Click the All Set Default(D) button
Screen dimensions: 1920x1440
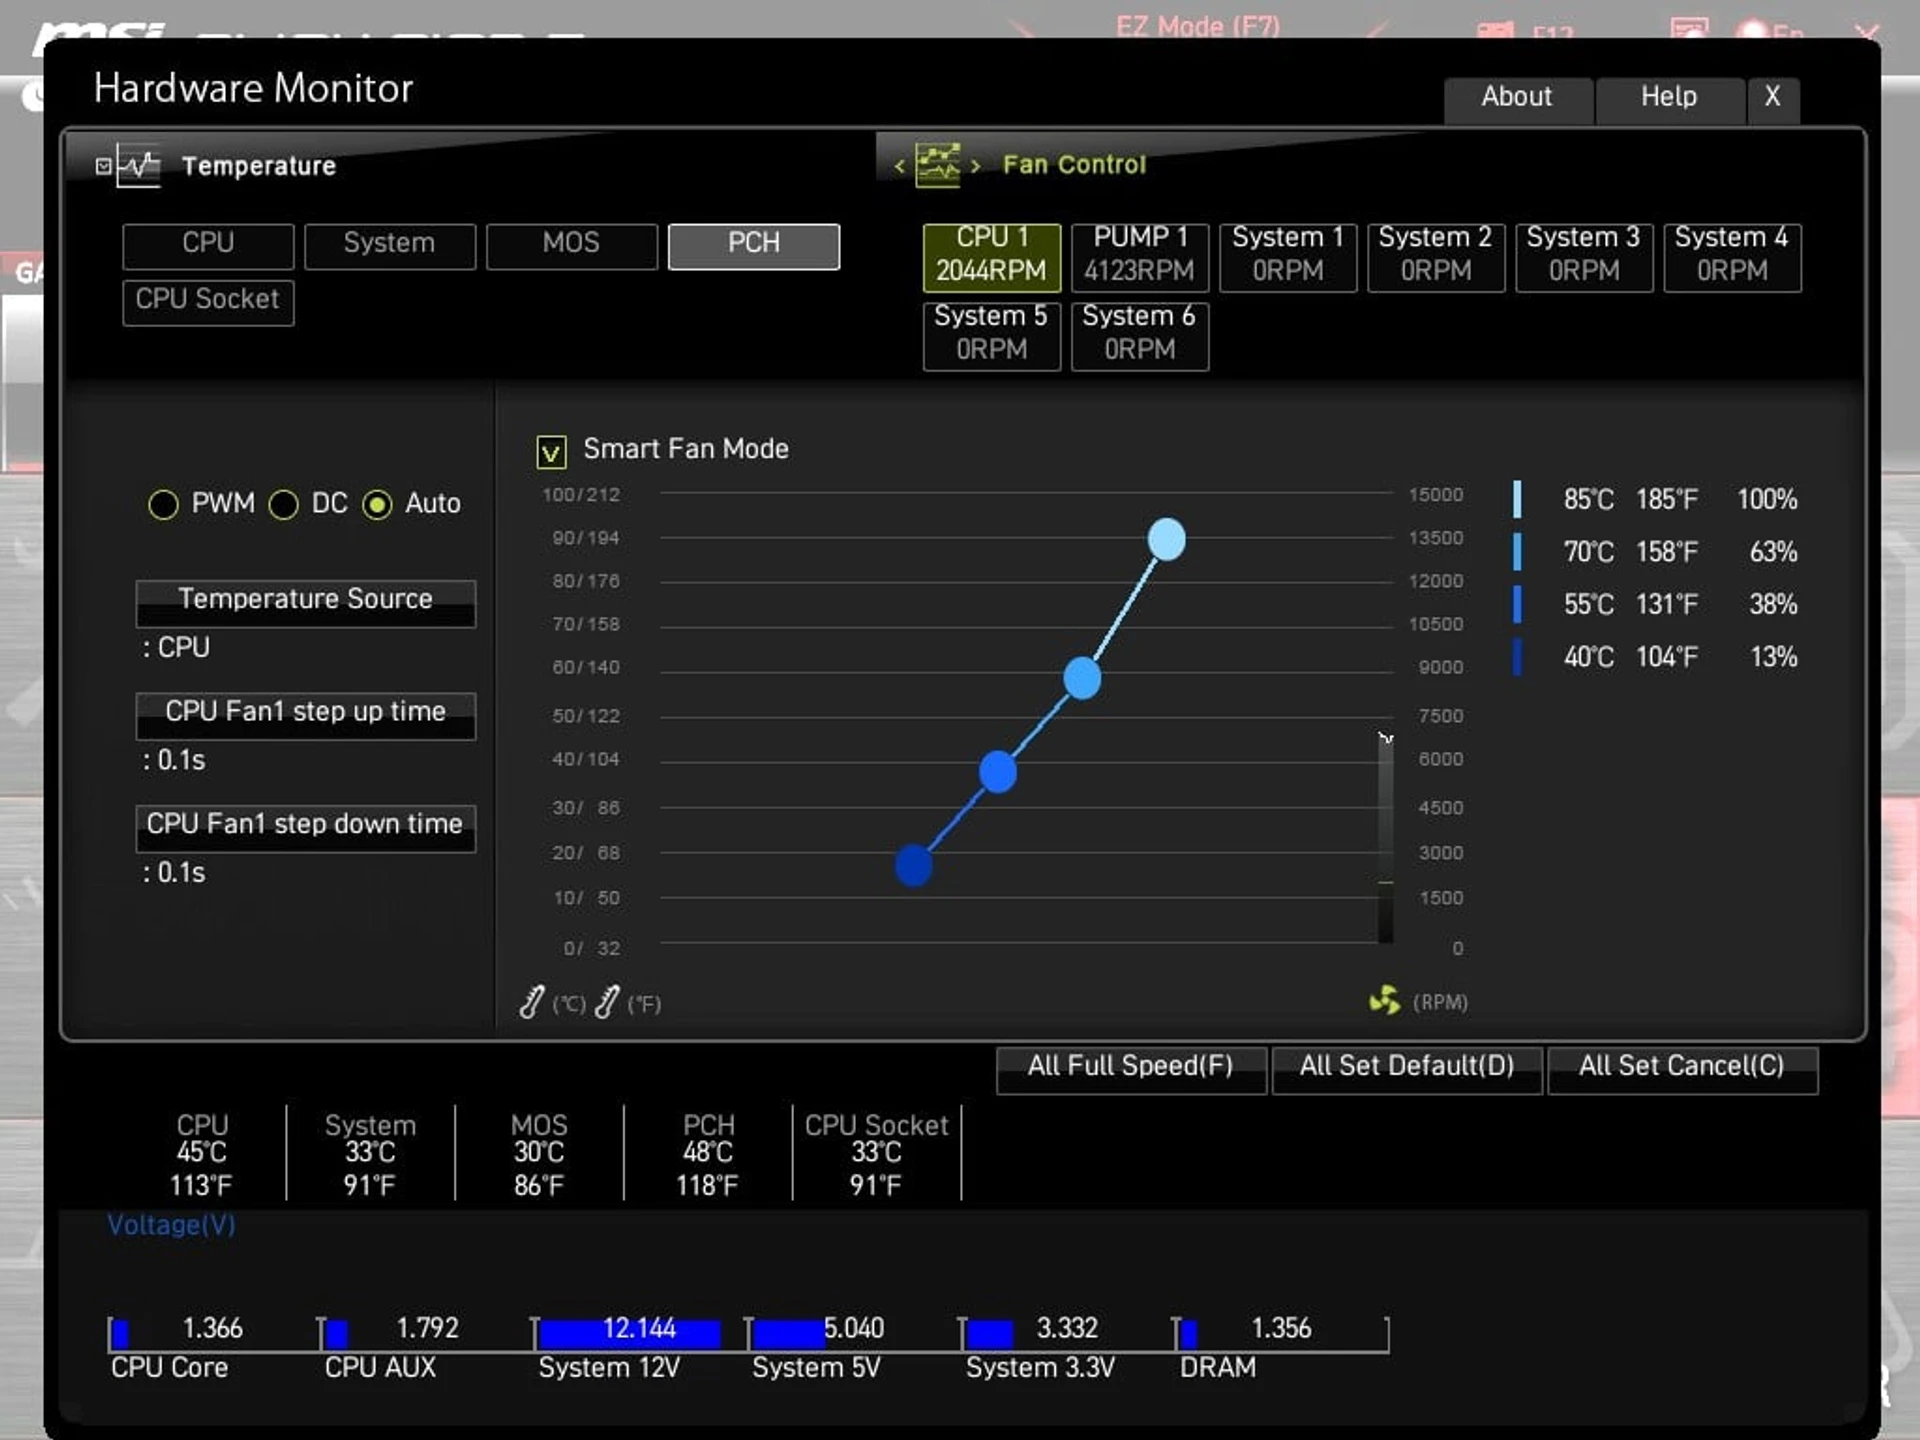(x=1406, y=1070)
